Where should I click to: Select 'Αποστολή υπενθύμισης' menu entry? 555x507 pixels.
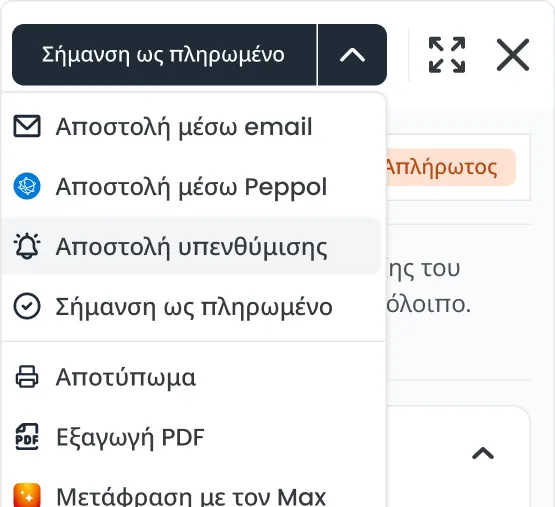coord(191,246)
